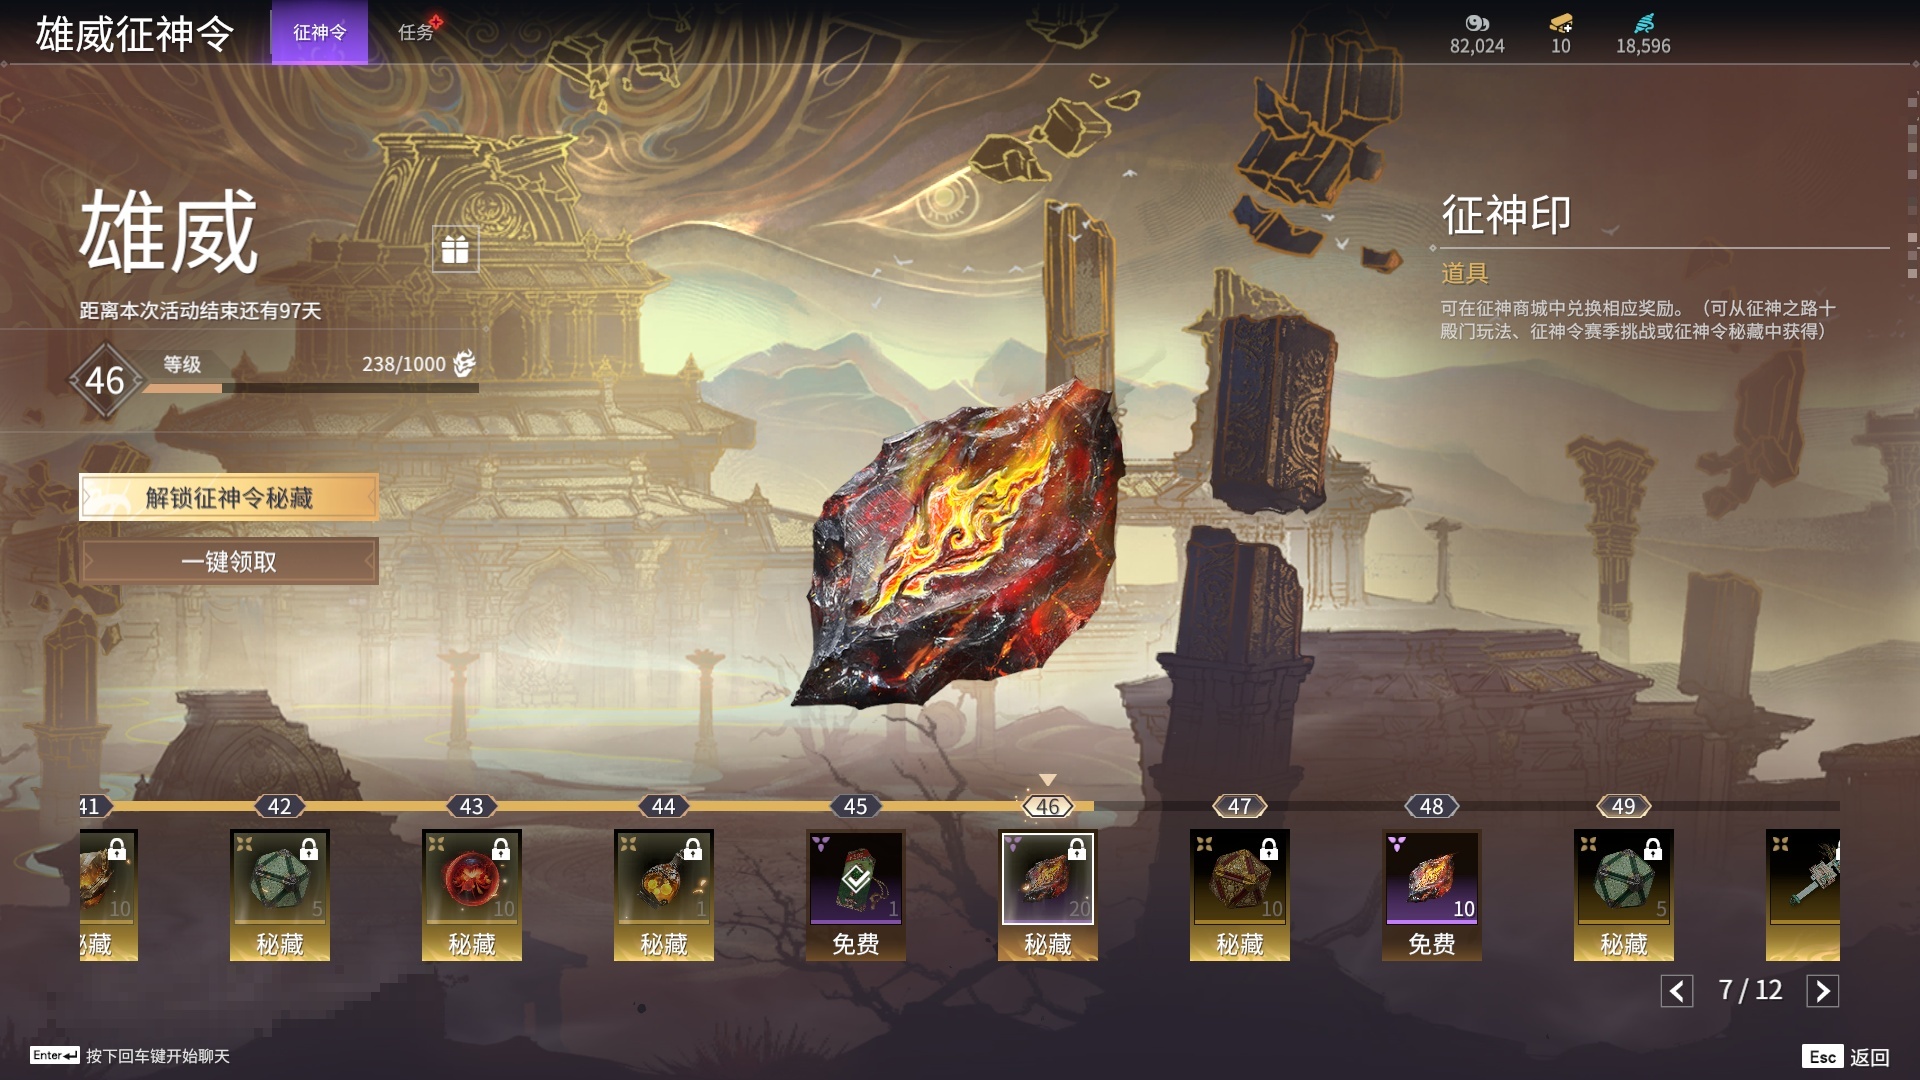Click the gold ingot currency icon
Screen dimensions: 1920x1080
1561,22
